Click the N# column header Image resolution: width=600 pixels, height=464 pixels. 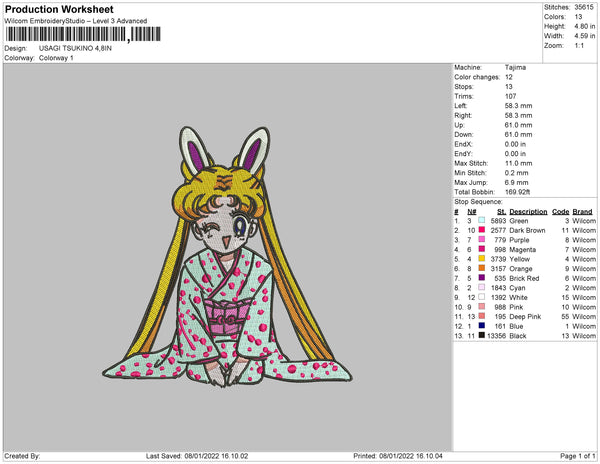click(471, 212)
